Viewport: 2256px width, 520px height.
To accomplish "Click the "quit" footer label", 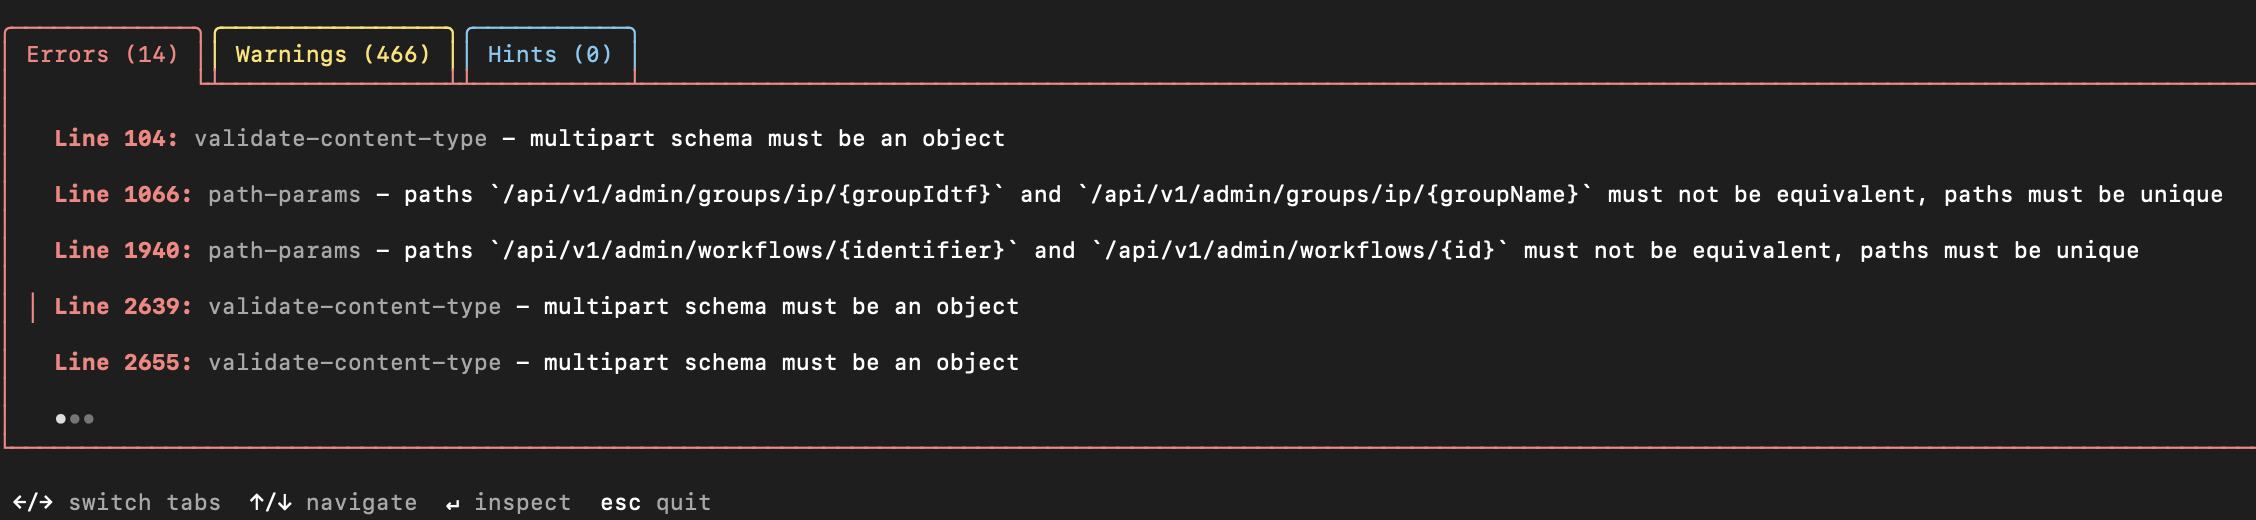I will [x=683, y=502].
